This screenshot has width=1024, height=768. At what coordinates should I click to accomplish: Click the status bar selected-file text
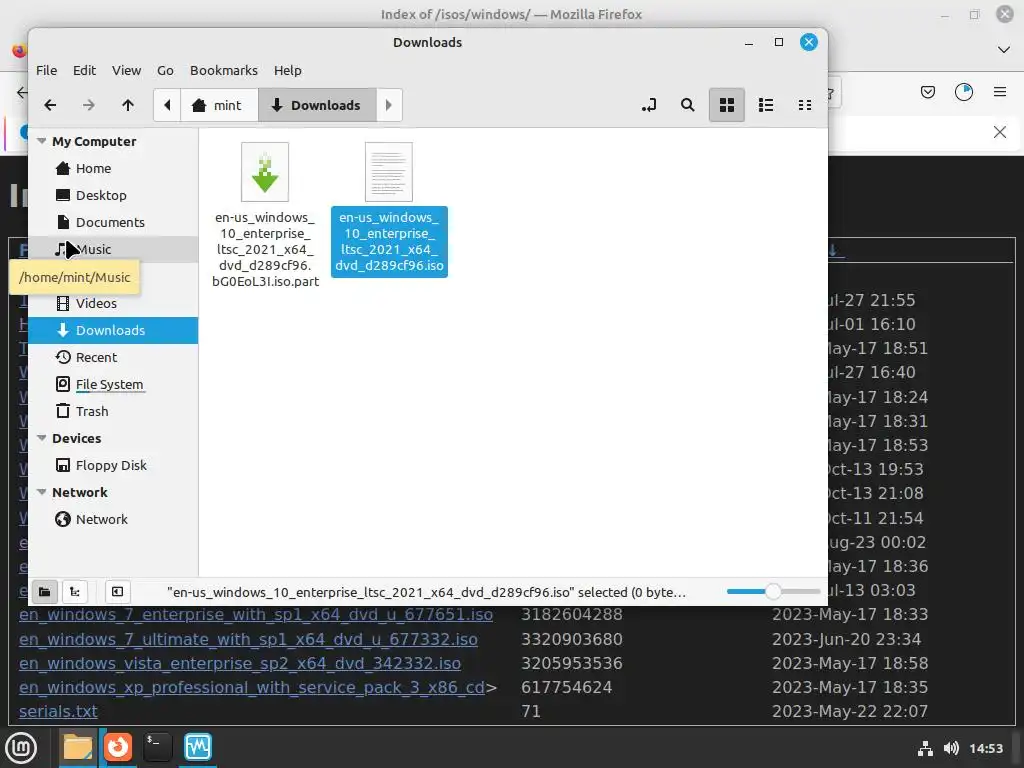[426, 592]
